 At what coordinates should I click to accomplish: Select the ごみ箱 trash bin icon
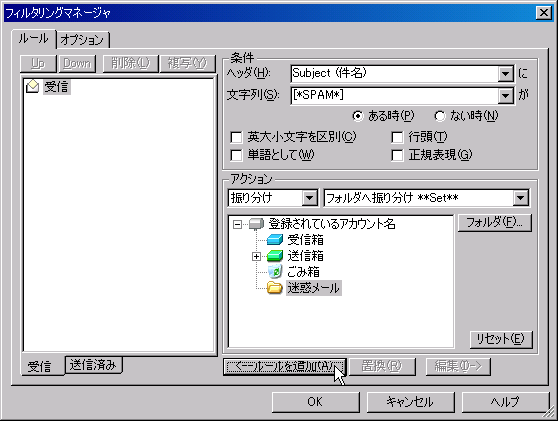click(275, 272)
